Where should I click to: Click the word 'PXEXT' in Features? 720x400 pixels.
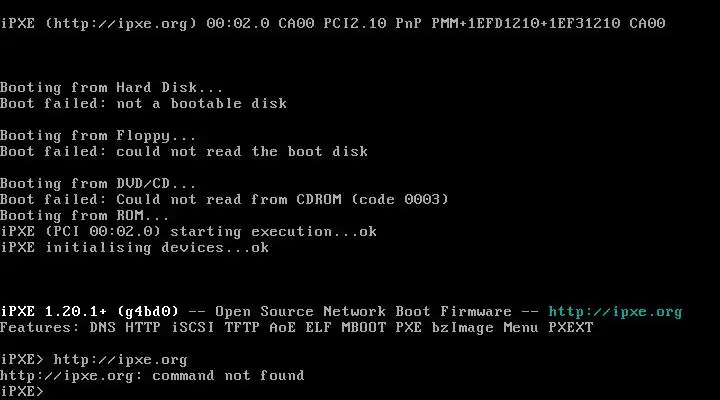tap(571, 327)
